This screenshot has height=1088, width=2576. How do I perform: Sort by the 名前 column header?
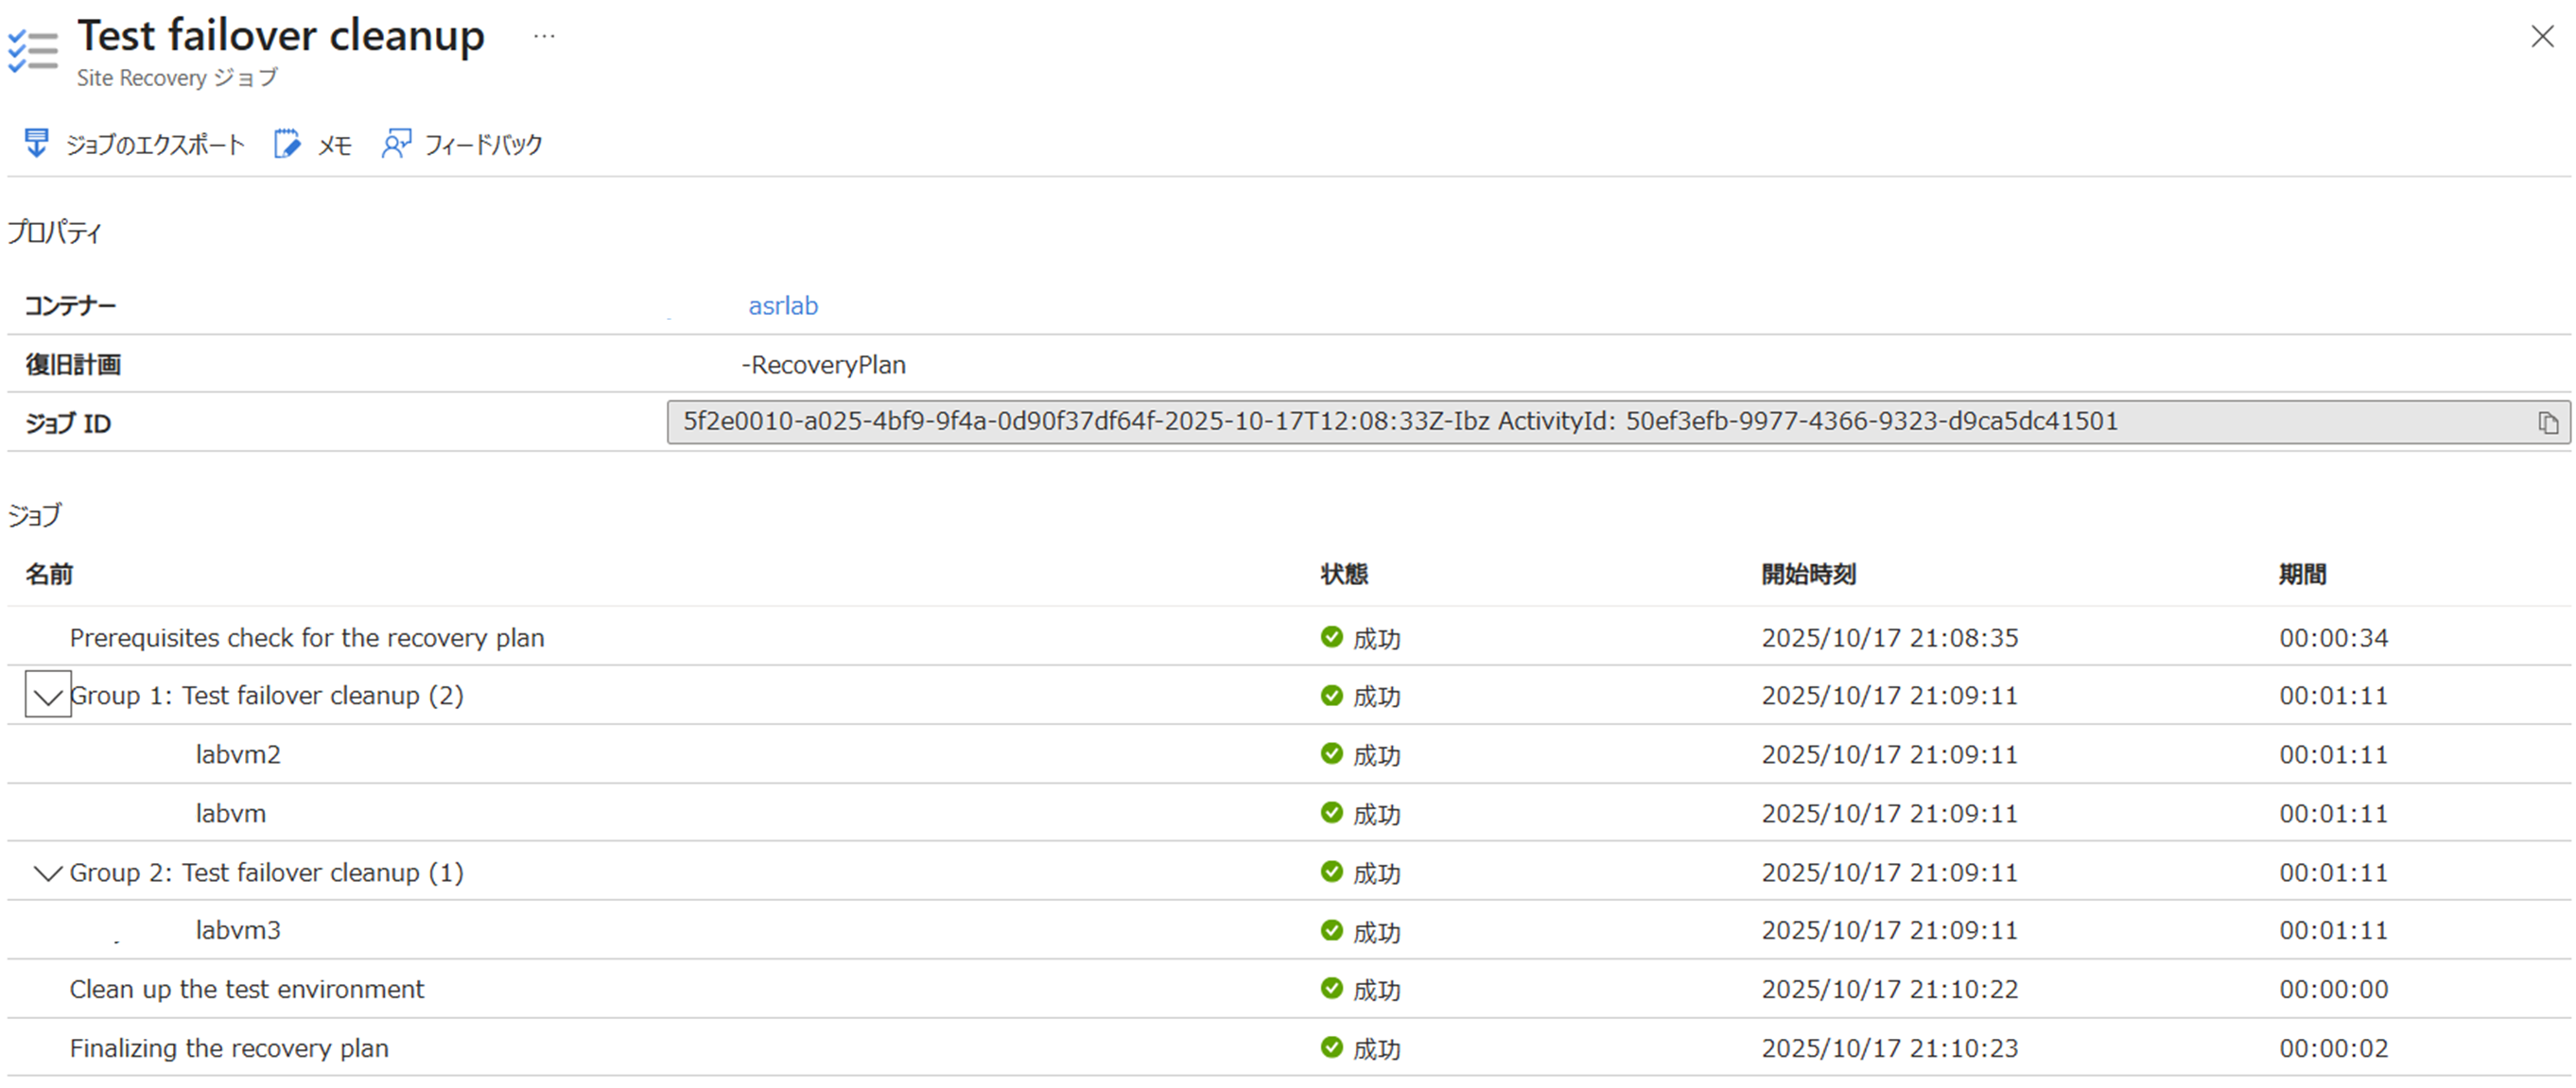pos(49,574)
